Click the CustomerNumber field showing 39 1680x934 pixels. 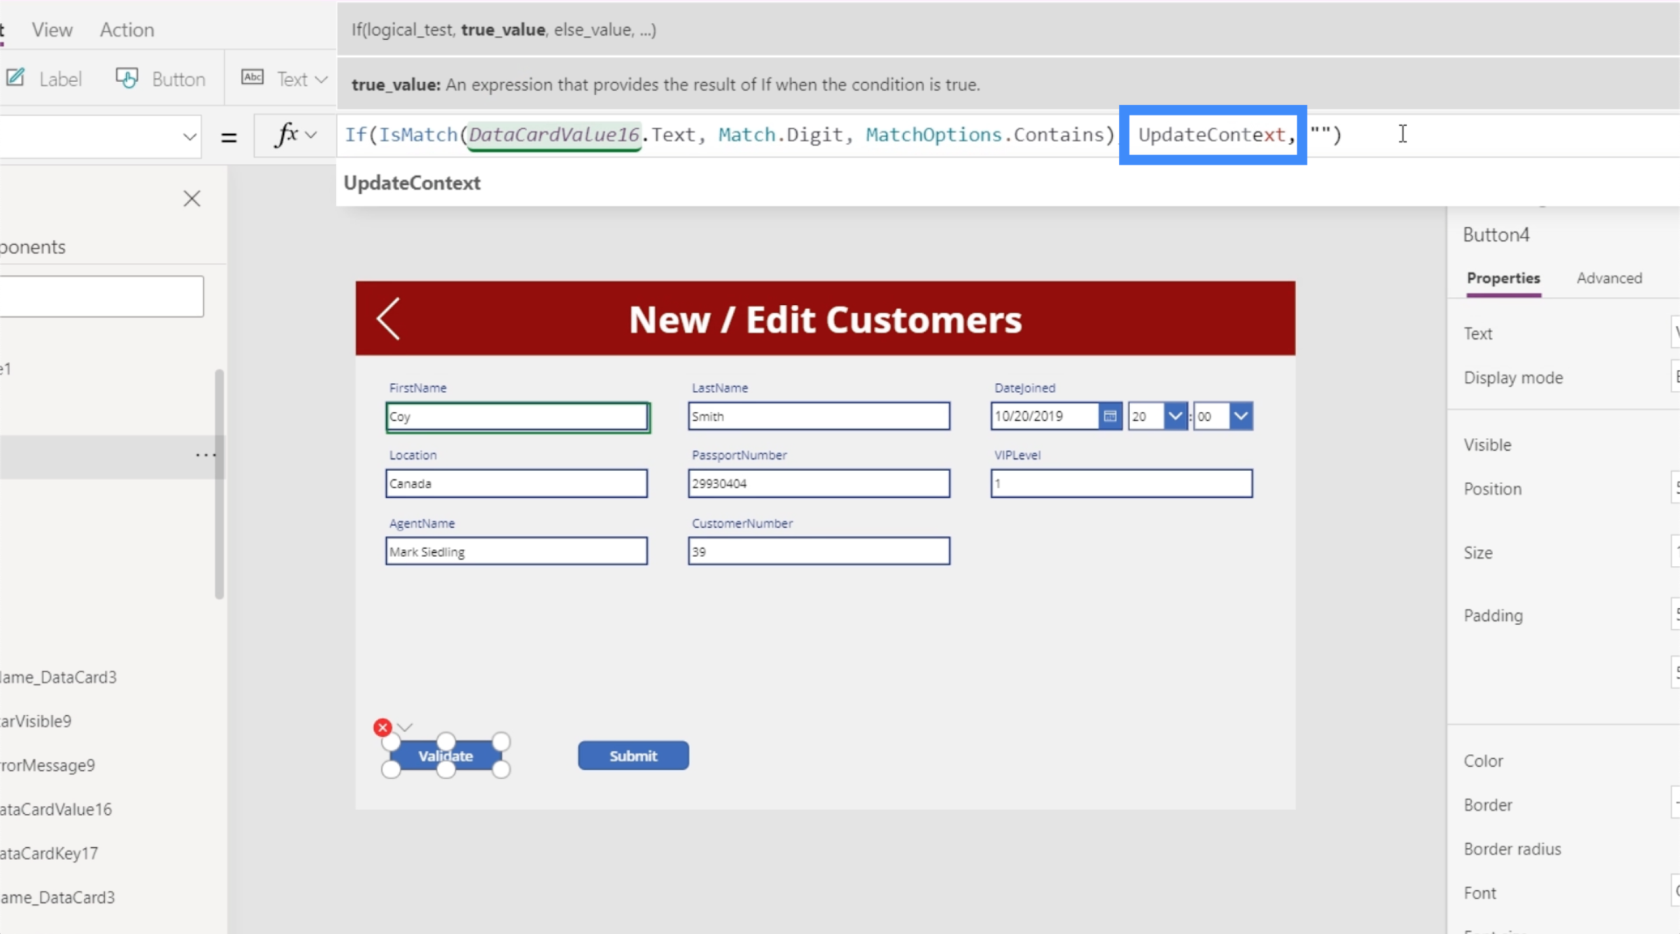[819, 551]
